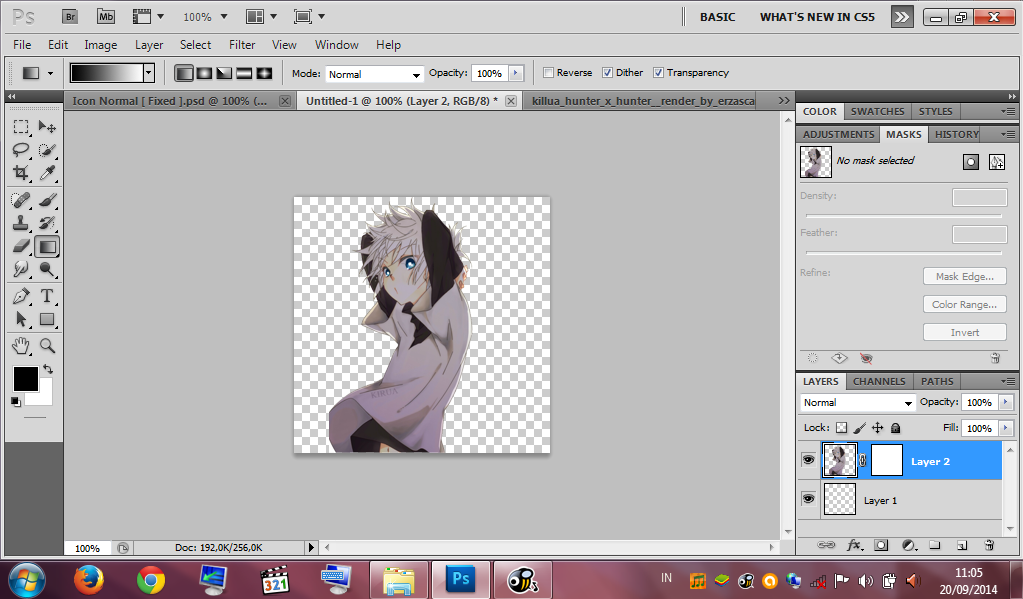
Task: Select the Horizontal Type tool
Action: (48, 296)
